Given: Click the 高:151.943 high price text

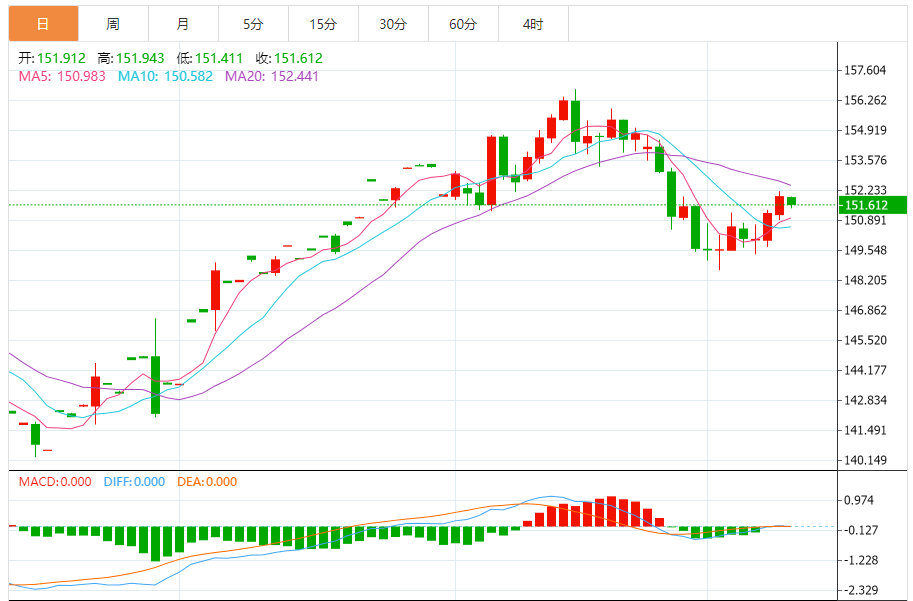Looking at the screenshot, I should point(131,58).
